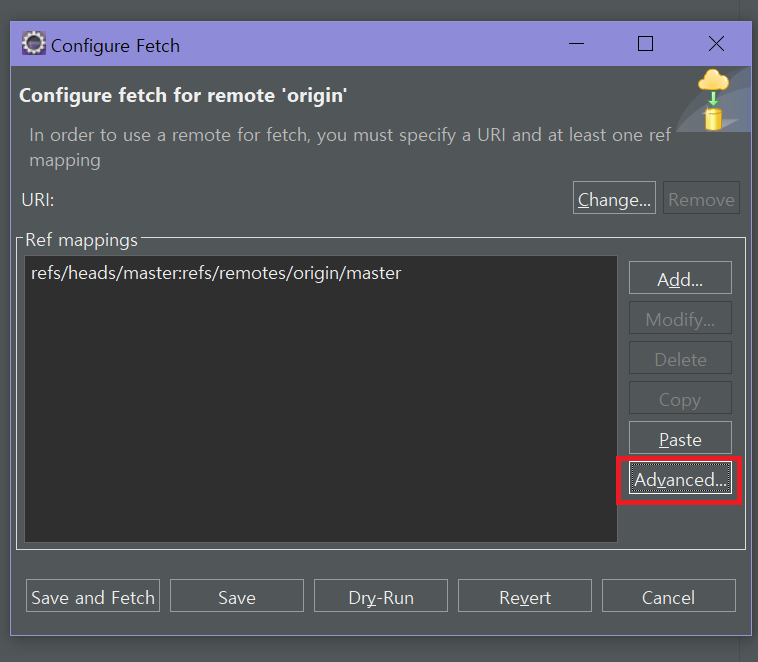Click the Copy ref mapping button
This screenshot has width=758, height=662.
680,398
